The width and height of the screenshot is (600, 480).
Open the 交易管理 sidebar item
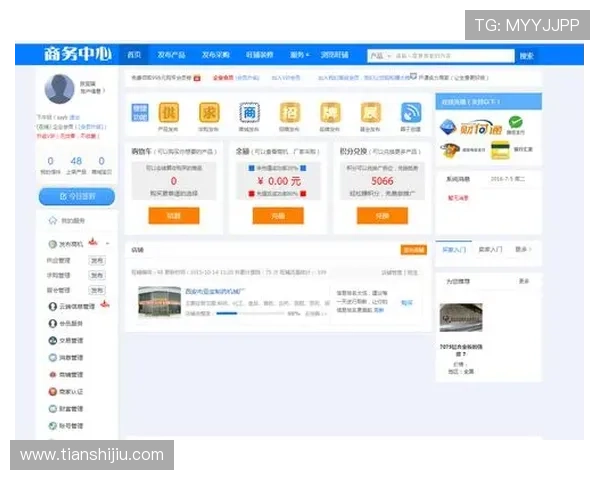(66, 340)
